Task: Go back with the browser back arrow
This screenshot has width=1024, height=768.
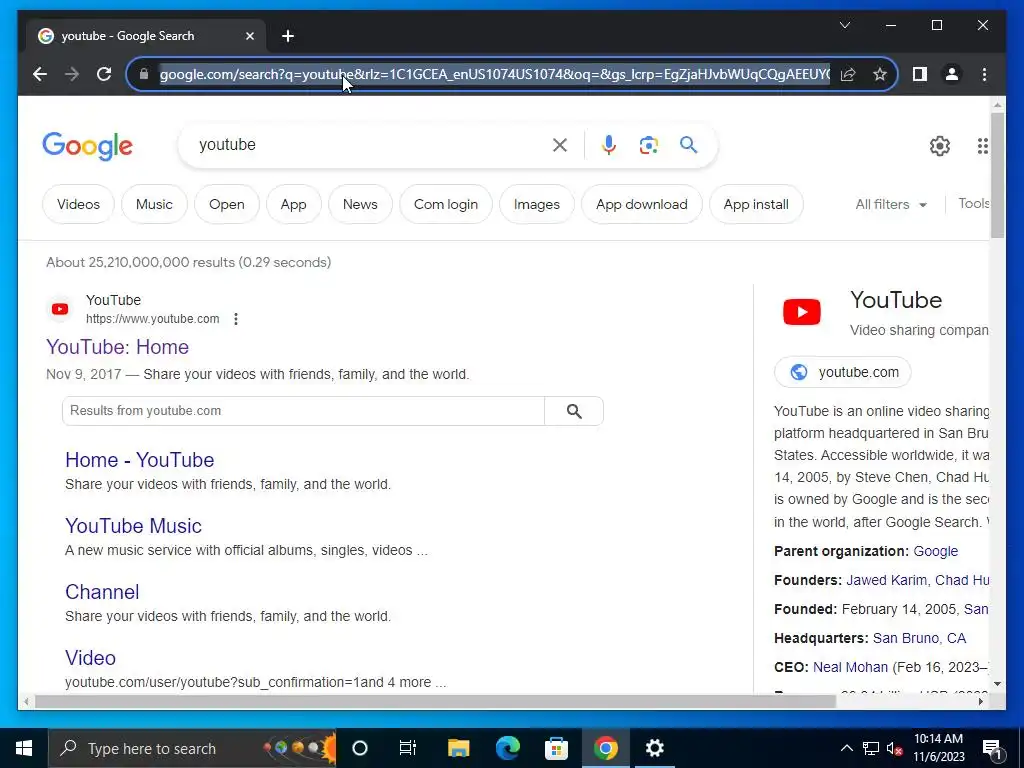Action: [40, 74]
